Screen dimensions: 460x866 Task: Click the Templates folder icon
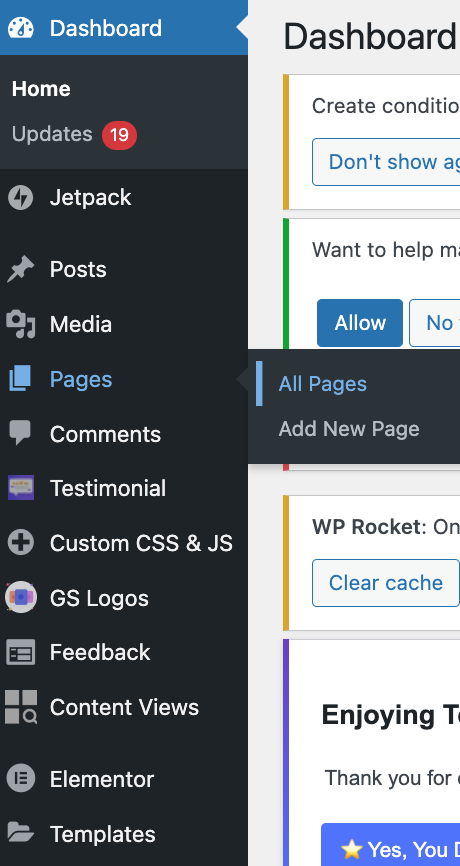coord(21,833)
